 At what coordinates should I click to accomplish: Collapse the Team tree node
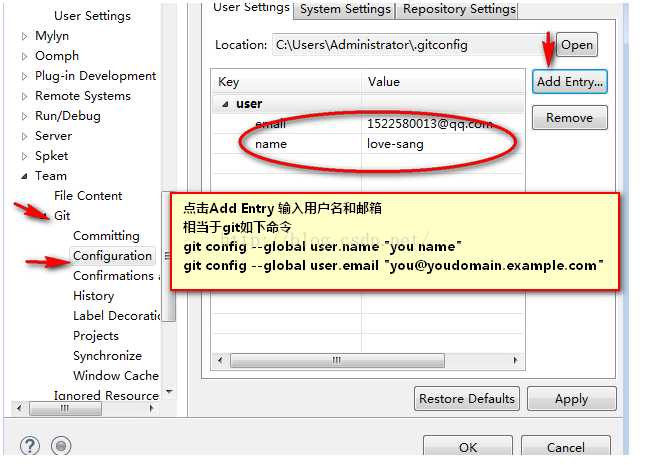[24, 176]
